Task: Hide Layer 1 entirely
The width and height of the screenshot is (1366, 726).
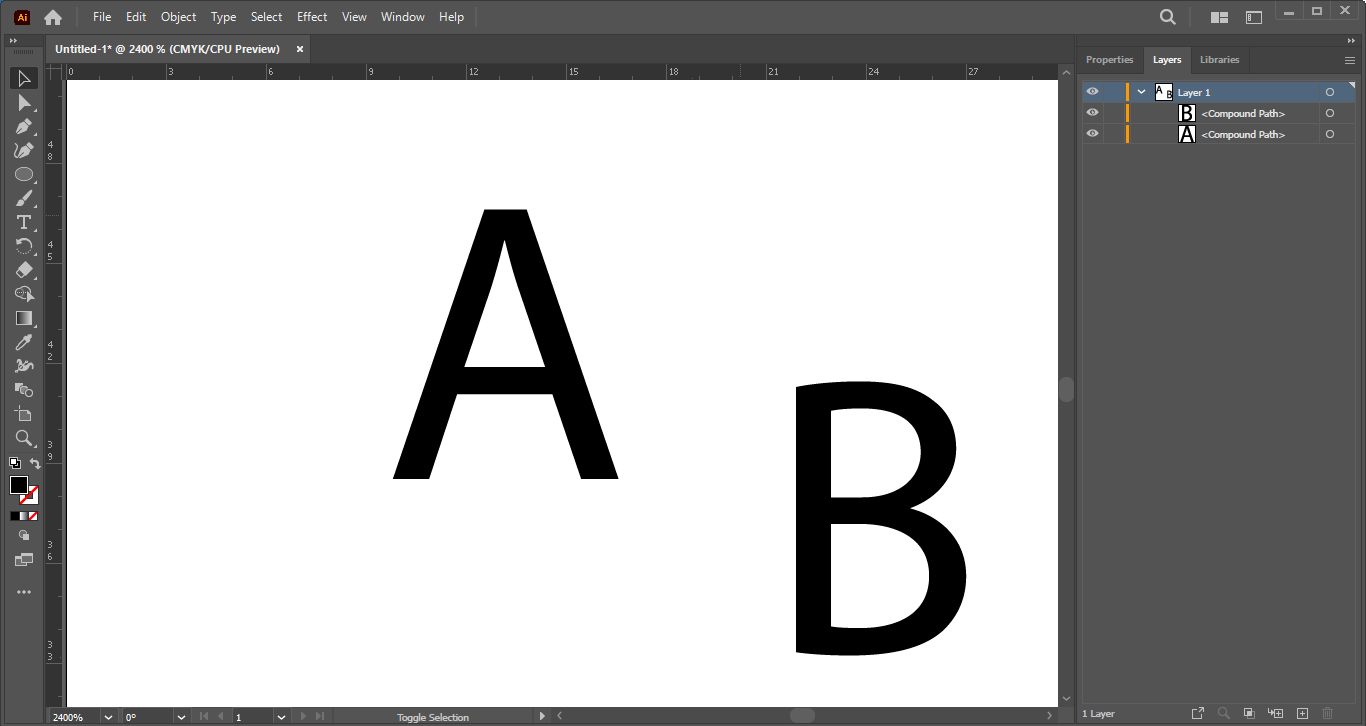Action: [1092, 91]
